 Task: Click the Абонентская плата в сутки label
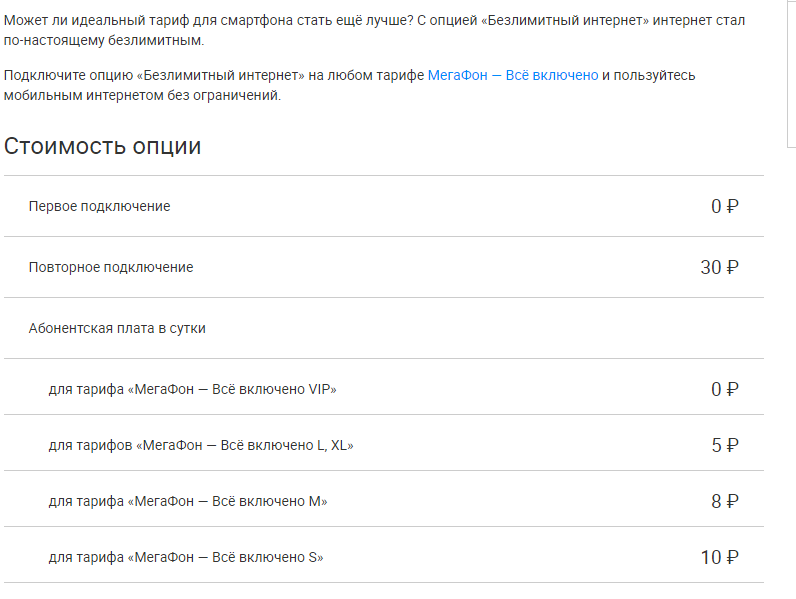click(x=117, y=328)
